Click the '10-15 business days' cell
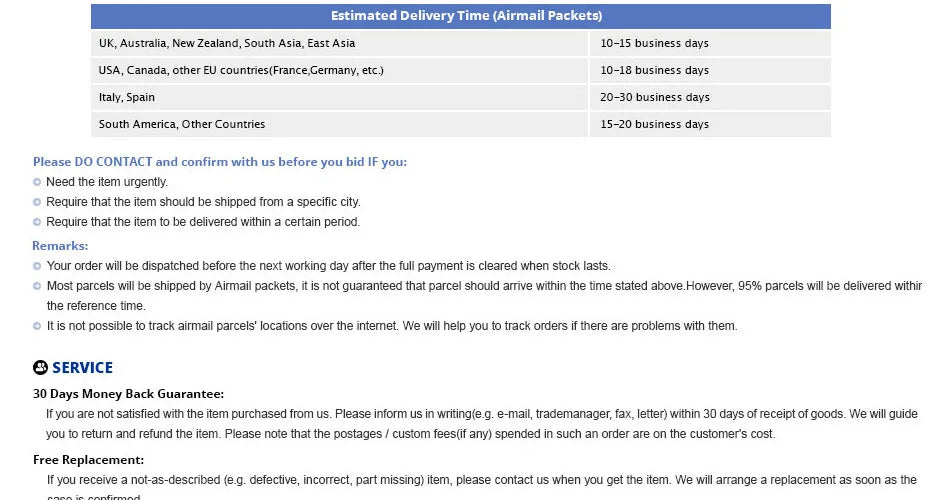 710,43
